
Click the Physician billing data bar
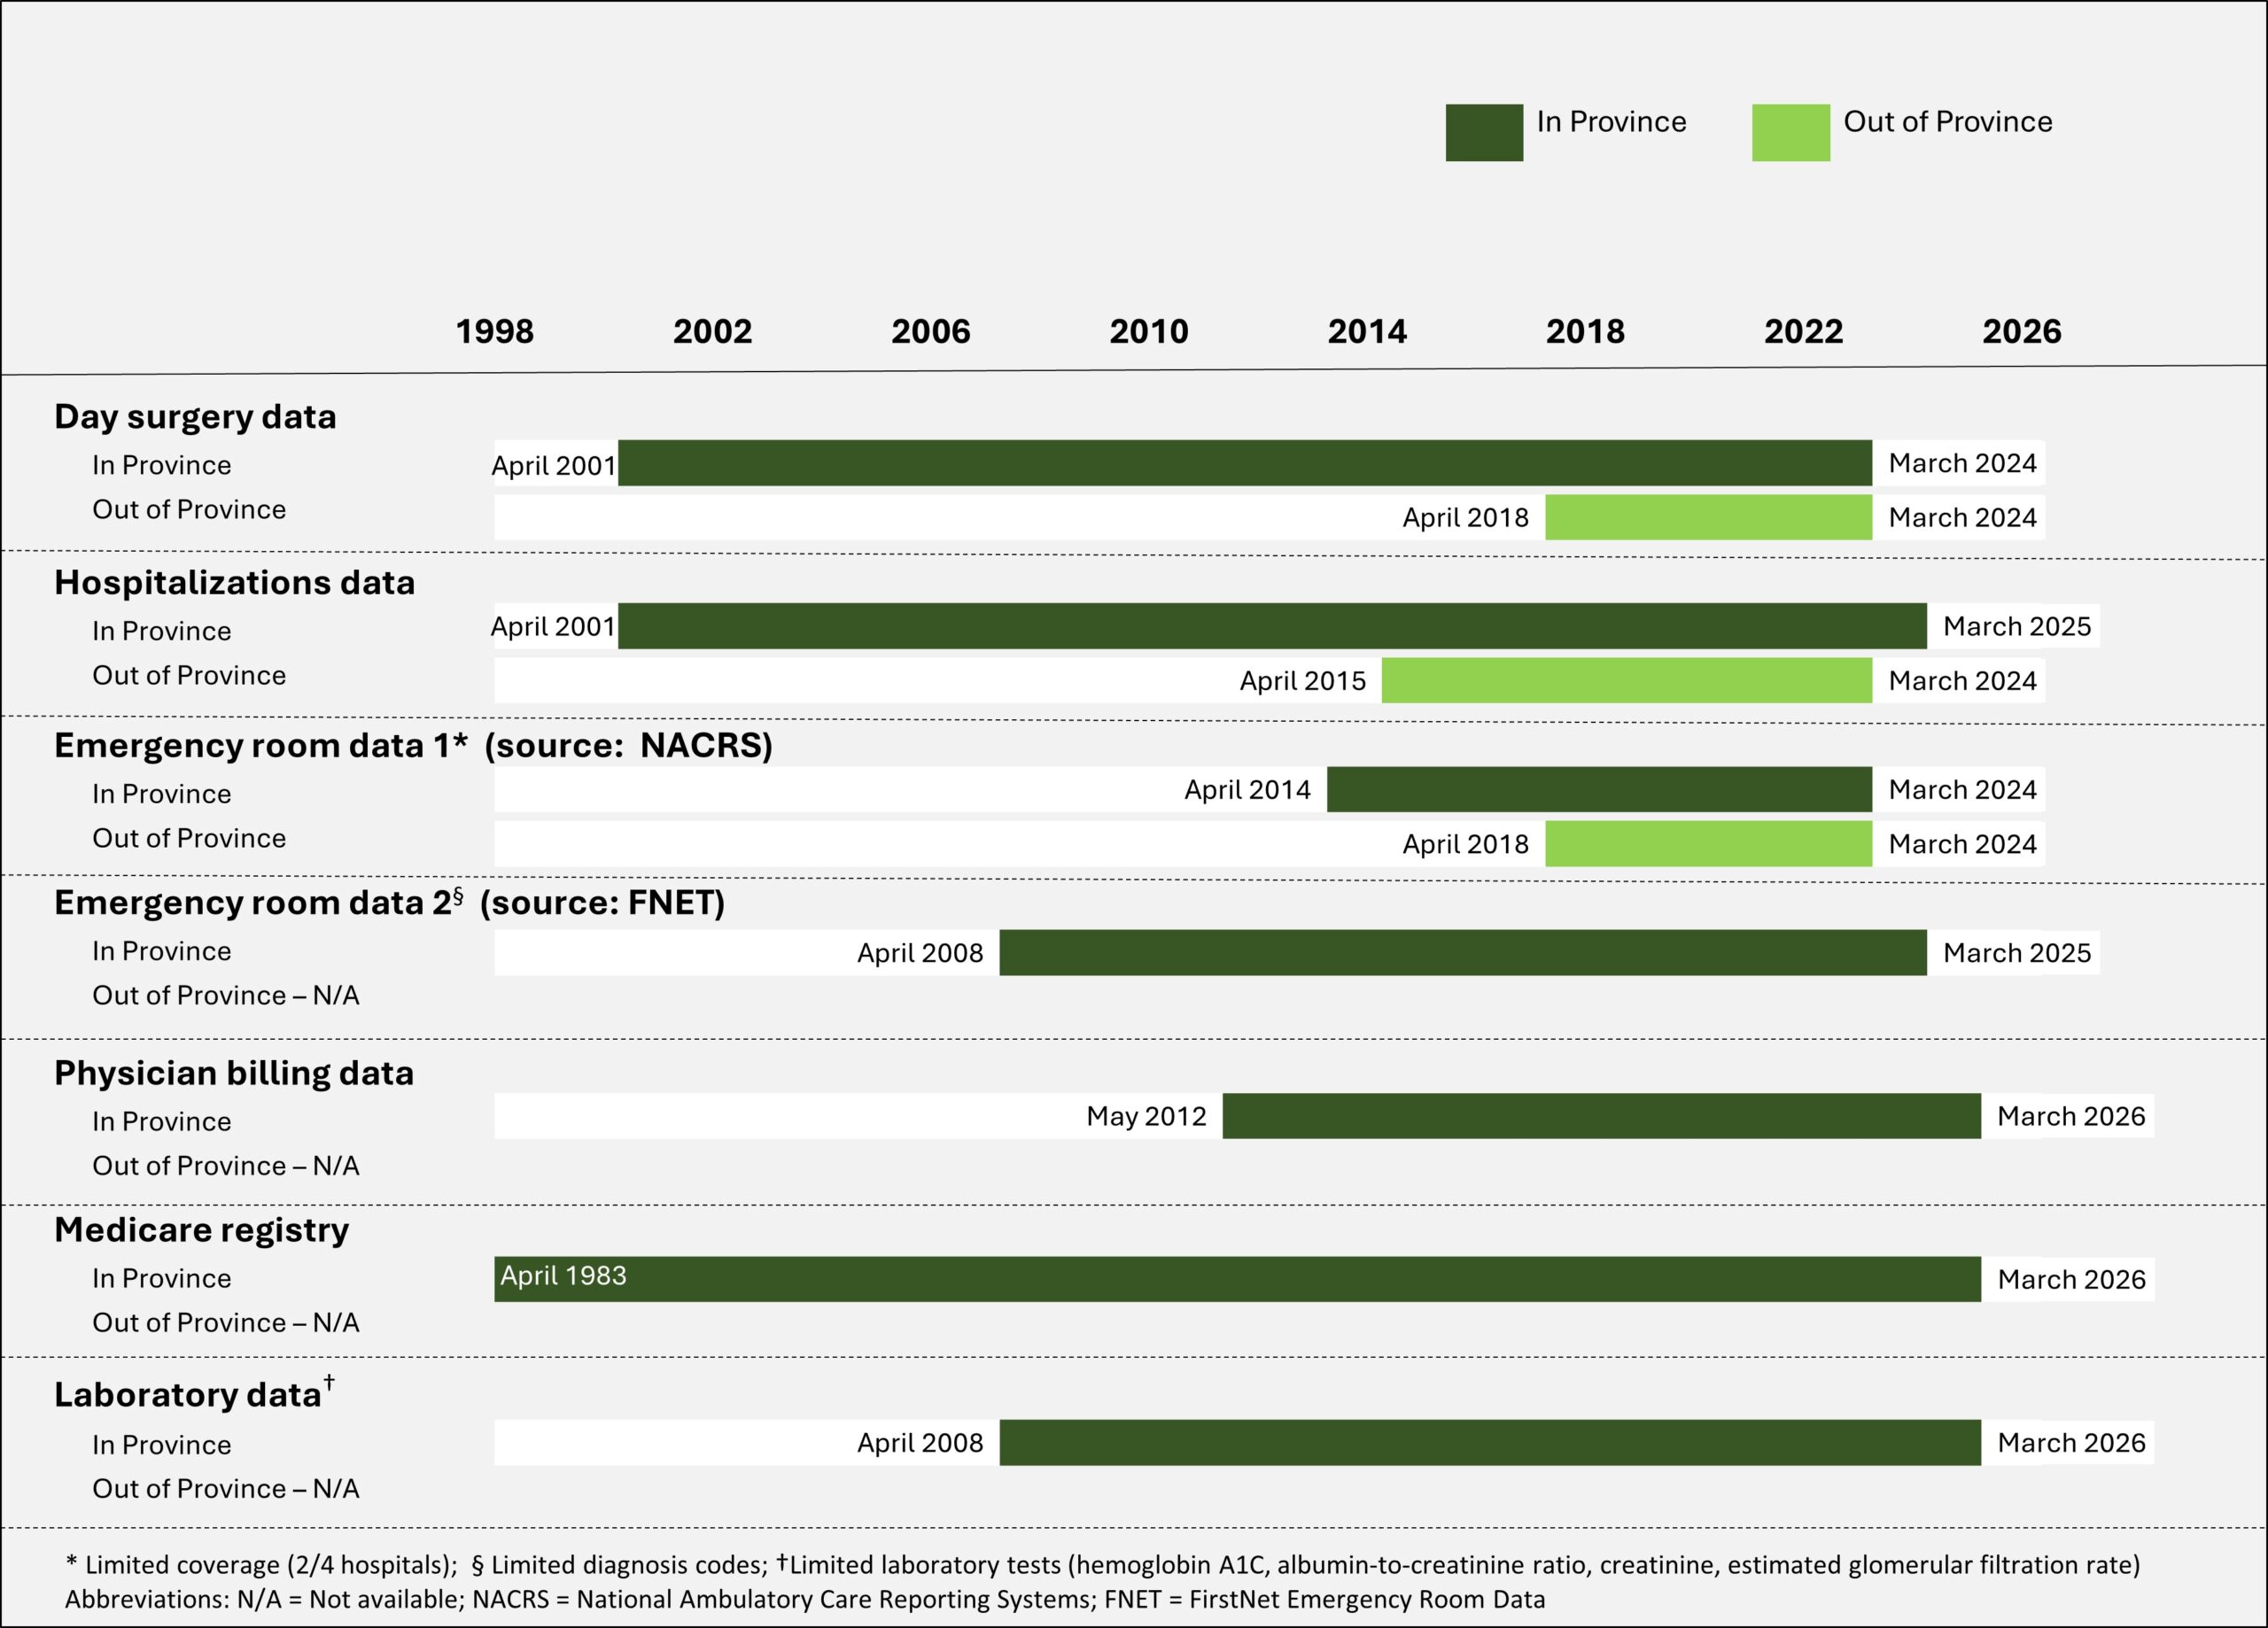click(x=1601, y=1115)
